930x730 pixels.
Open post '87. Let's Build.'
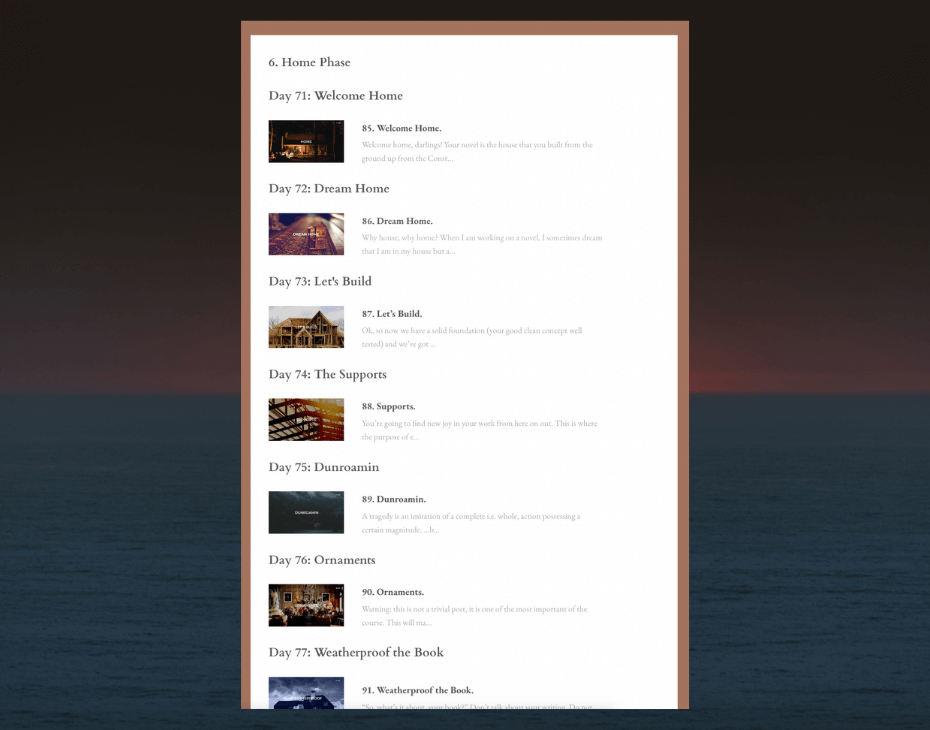pyautogui.click(x=392, y=314)
